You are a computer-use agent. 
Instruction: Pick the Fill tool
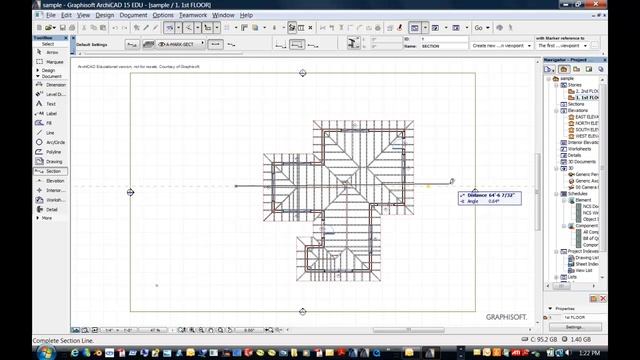click(x=51, y=123)
